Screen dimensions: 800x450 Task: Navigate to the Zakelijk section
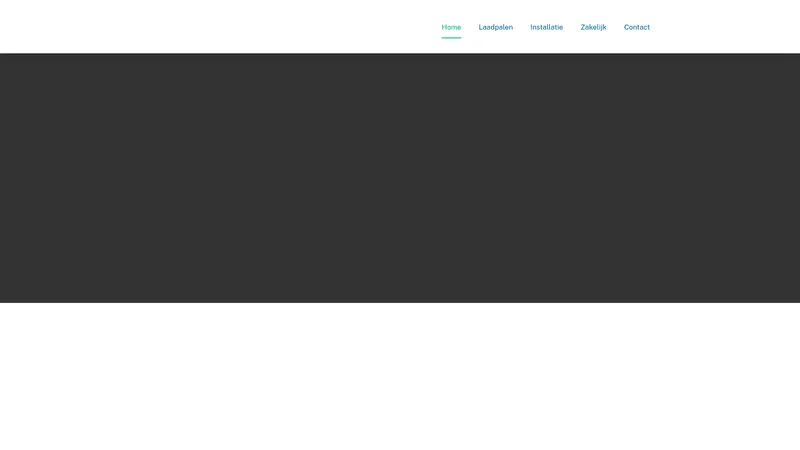coord(593,28)
